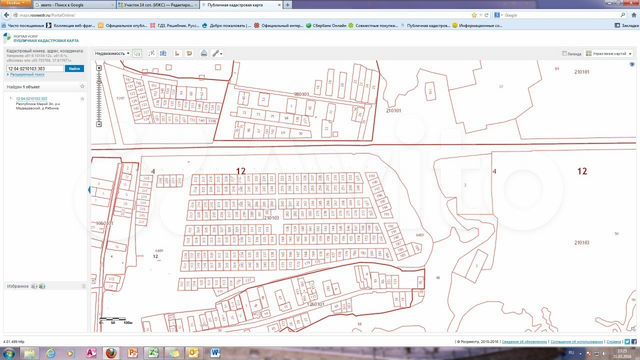Click the blue search button beside cadastral number
Image resolution: width=640 pixels, height=360 pixels.
coord(74,69)
